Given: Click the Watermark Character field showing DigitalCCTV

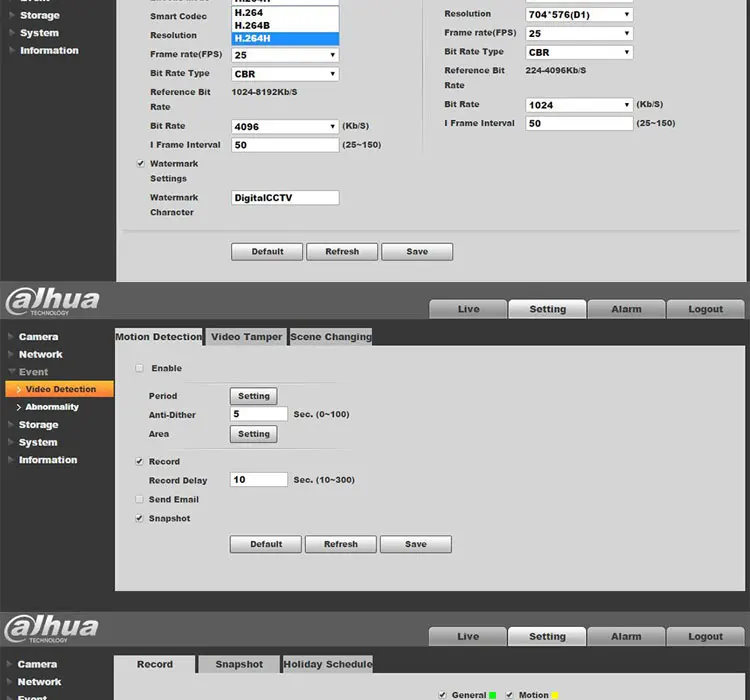Looking at the screenshot, I should pos(285,198).
